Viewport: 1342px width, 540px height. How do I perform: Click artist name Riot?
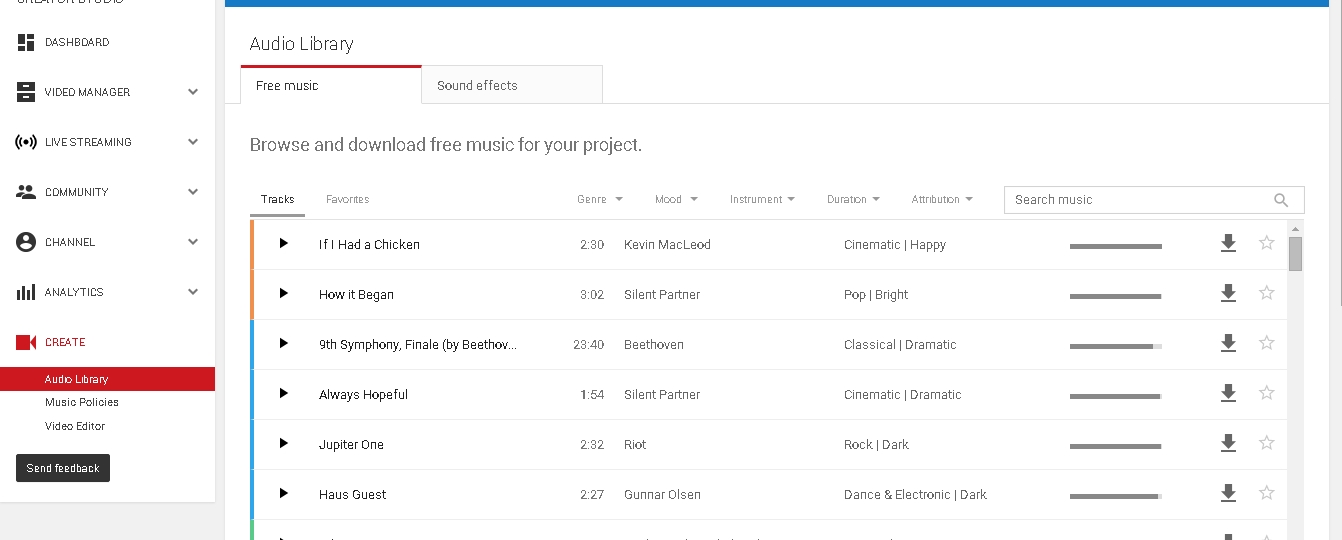point(635,444)
